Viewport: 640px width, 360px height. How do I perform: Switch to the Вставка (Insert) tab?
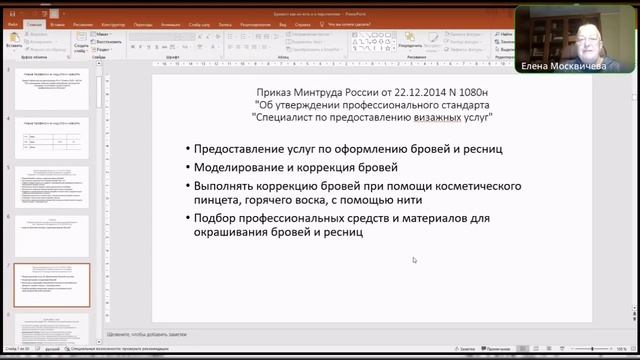57,25
